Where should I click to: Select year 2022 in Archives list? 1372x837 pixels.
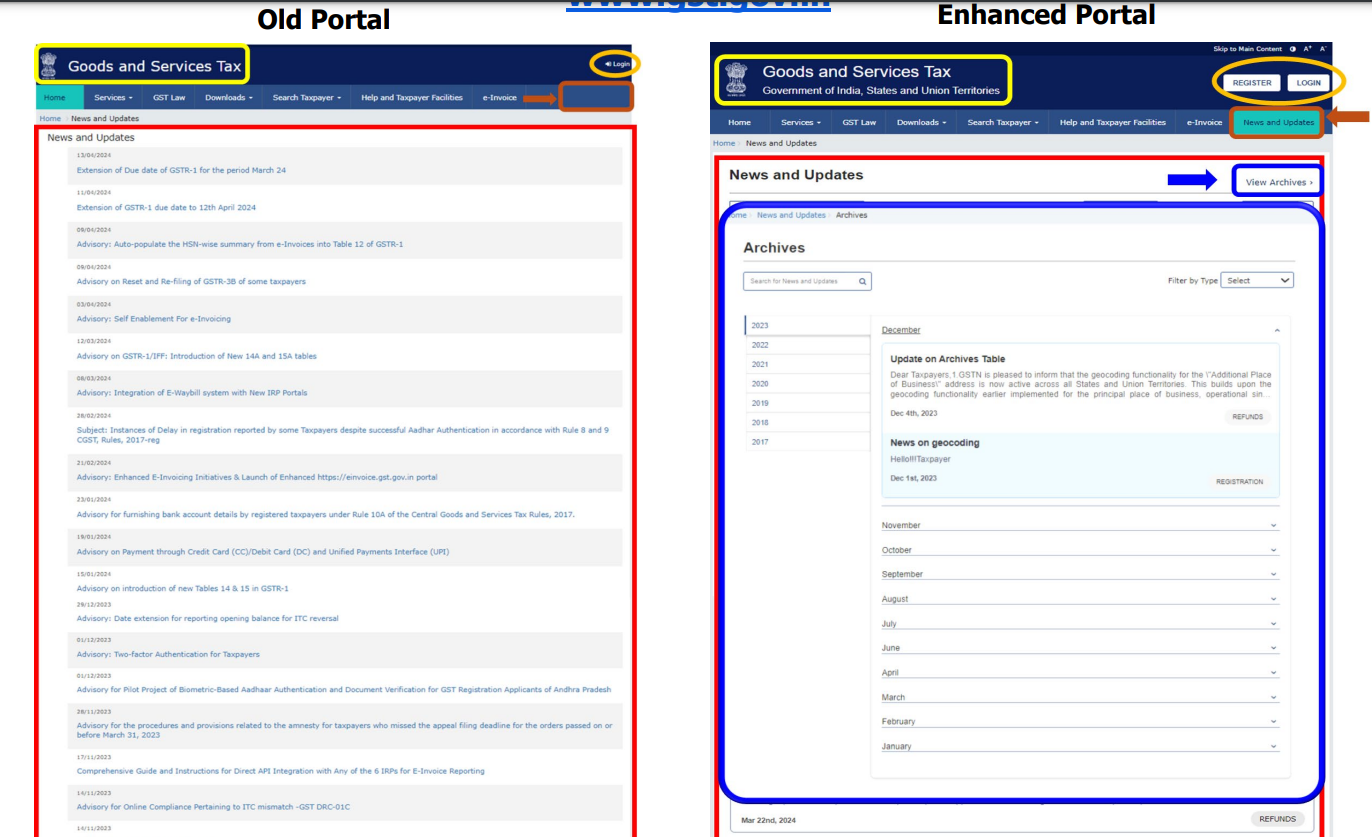coord(808,345)
